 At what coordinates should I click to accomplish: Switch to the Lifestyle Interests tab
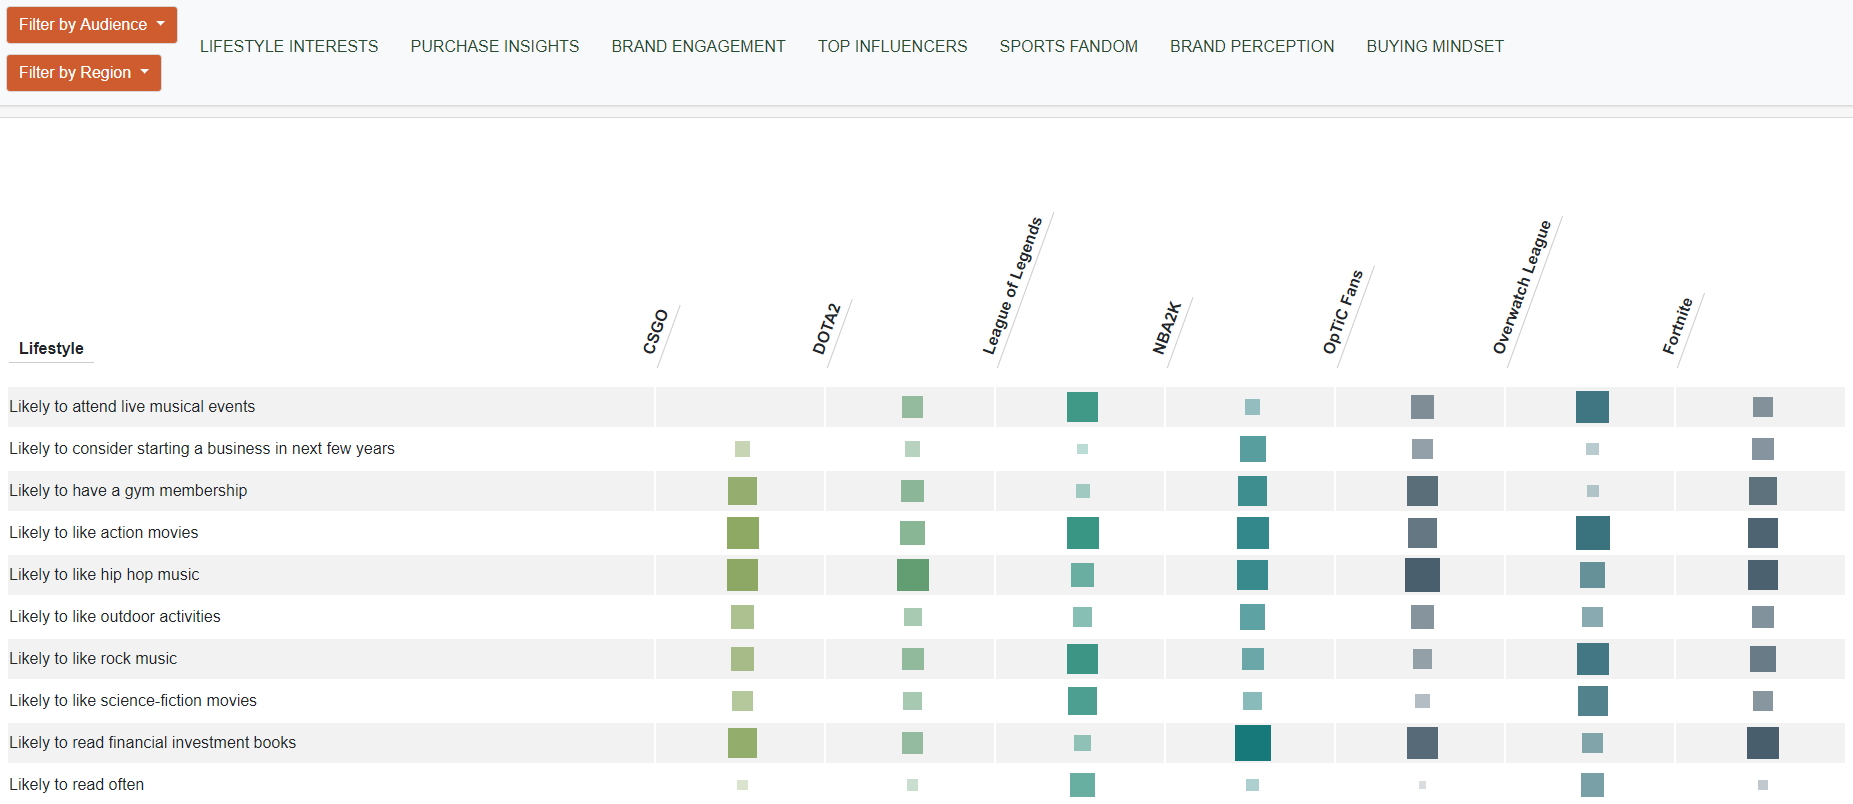click(x=289, y=46)
